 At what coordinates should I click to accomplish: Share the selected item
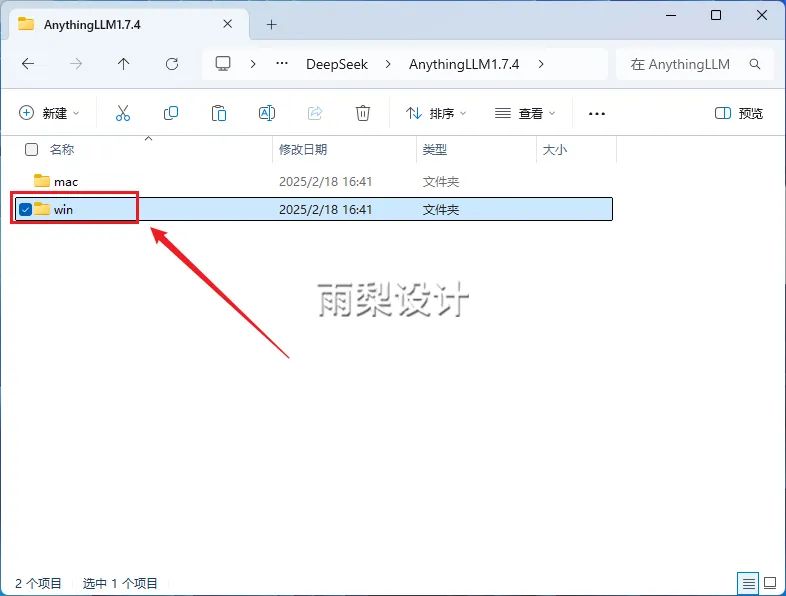pyautogui.click(x=315, y=113)
